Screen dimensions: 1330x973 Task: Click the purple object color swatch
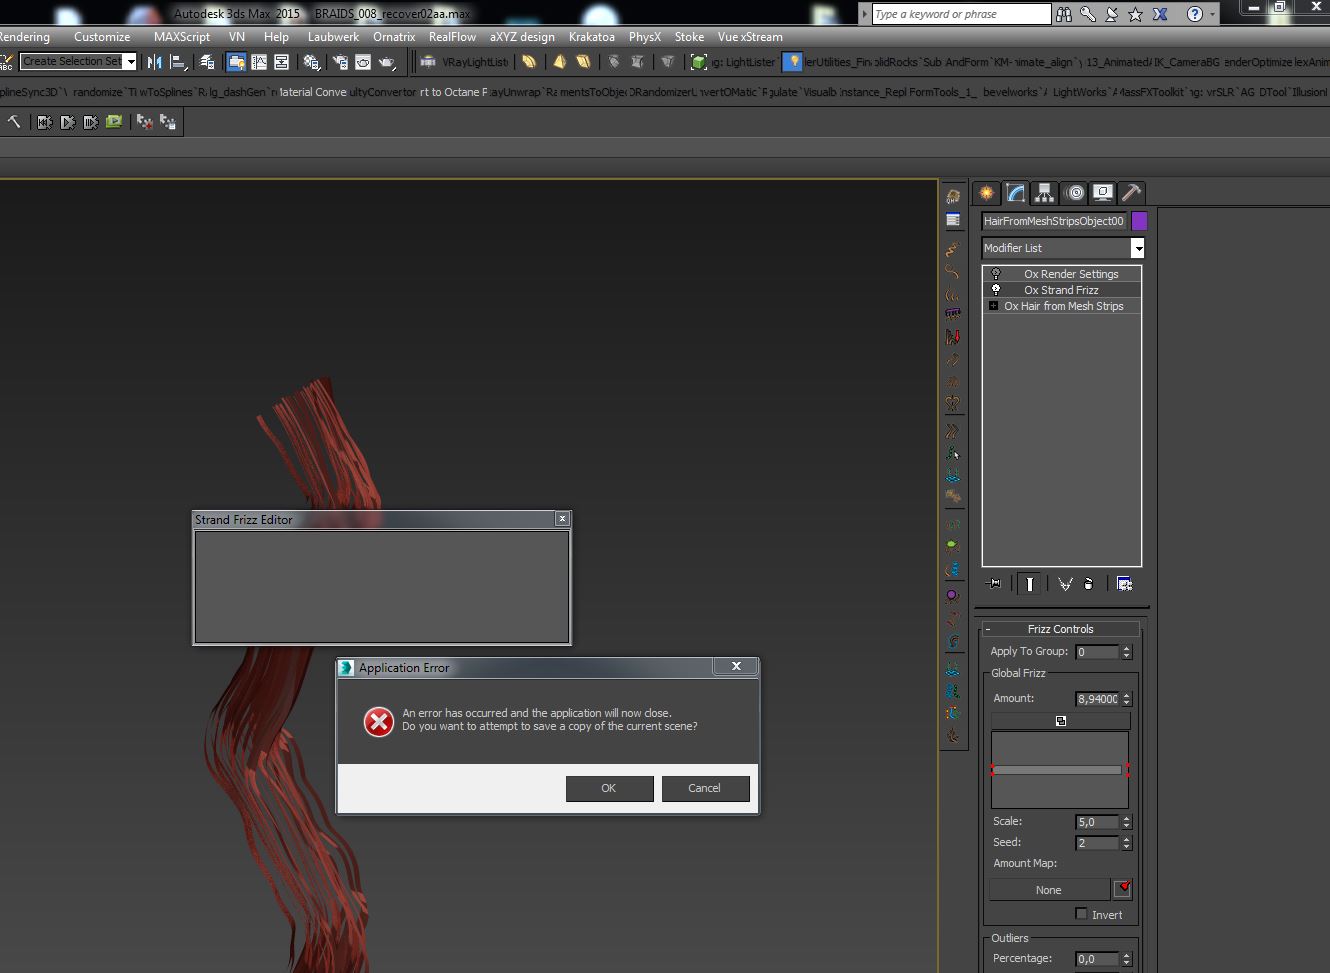[x=1139, y=221]
